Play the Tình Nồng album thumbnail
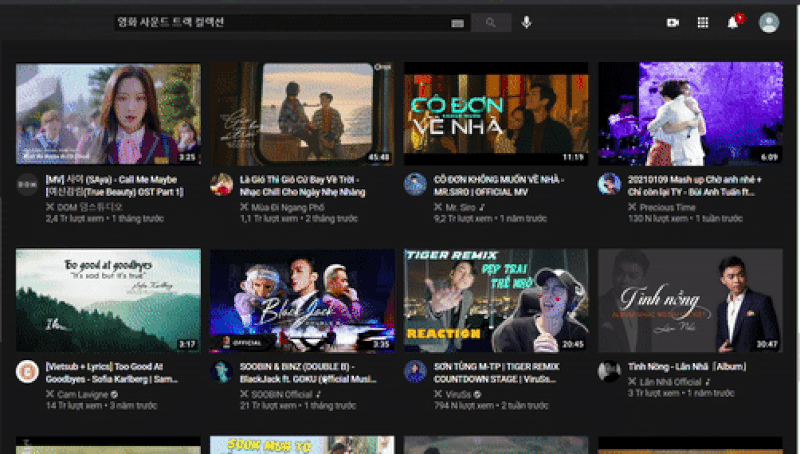Screen dimensions: 800x454 [690, 300]
